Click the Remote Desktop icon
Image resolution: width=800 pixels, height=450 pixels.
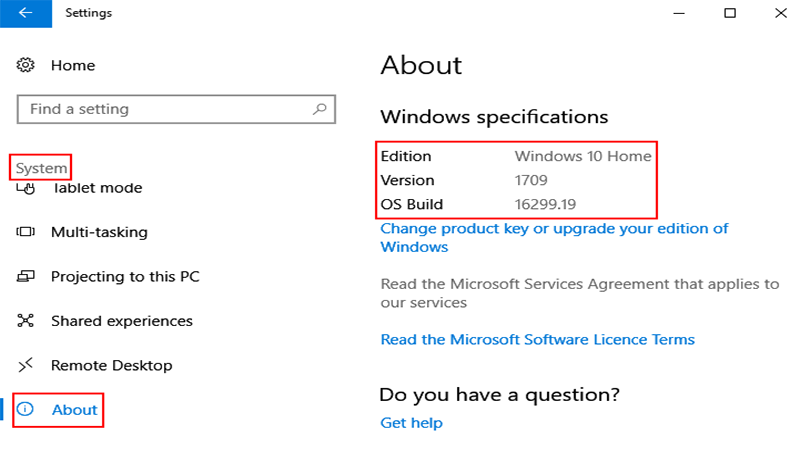coord(25,365)
